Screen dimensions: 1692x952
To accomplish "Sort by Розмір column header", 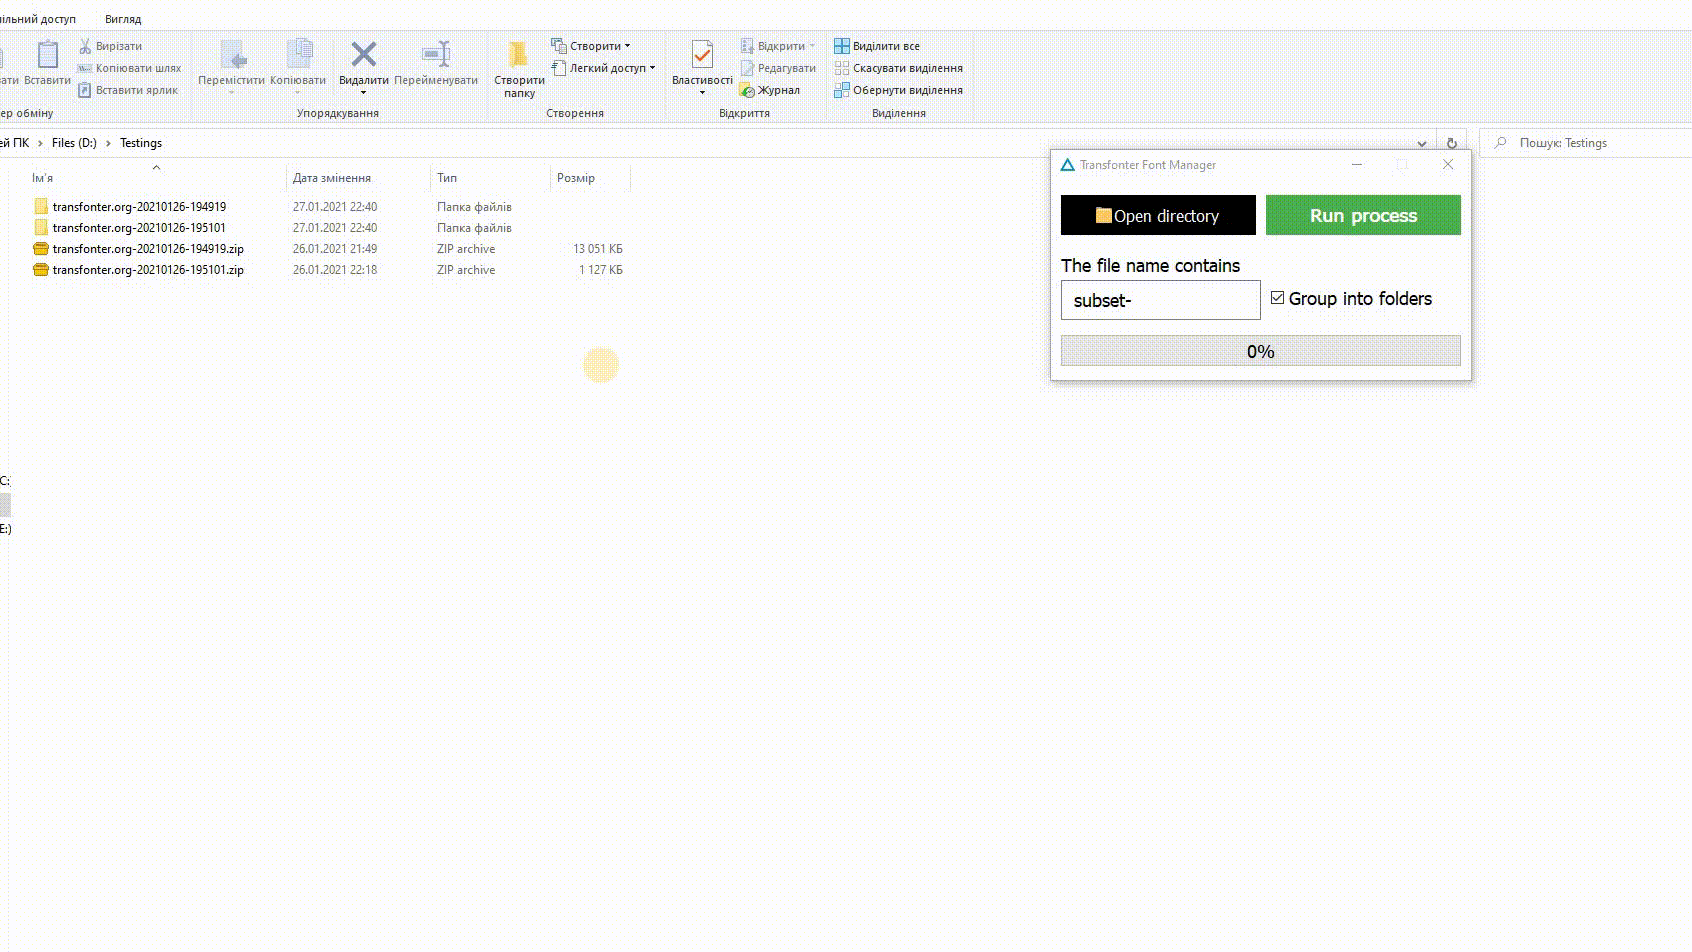I will click(x=590, y=178).
